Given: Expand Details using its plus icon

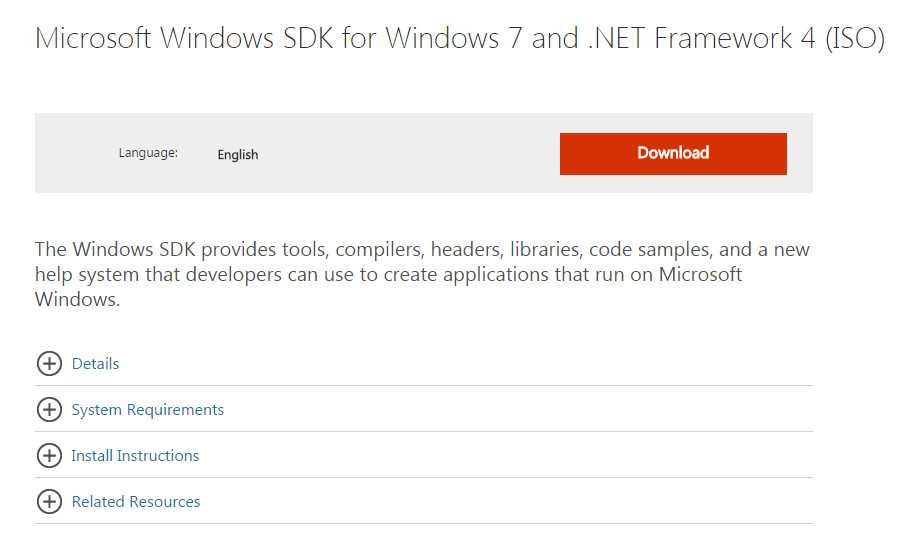Looking at the screenshot, I should 49,364.
